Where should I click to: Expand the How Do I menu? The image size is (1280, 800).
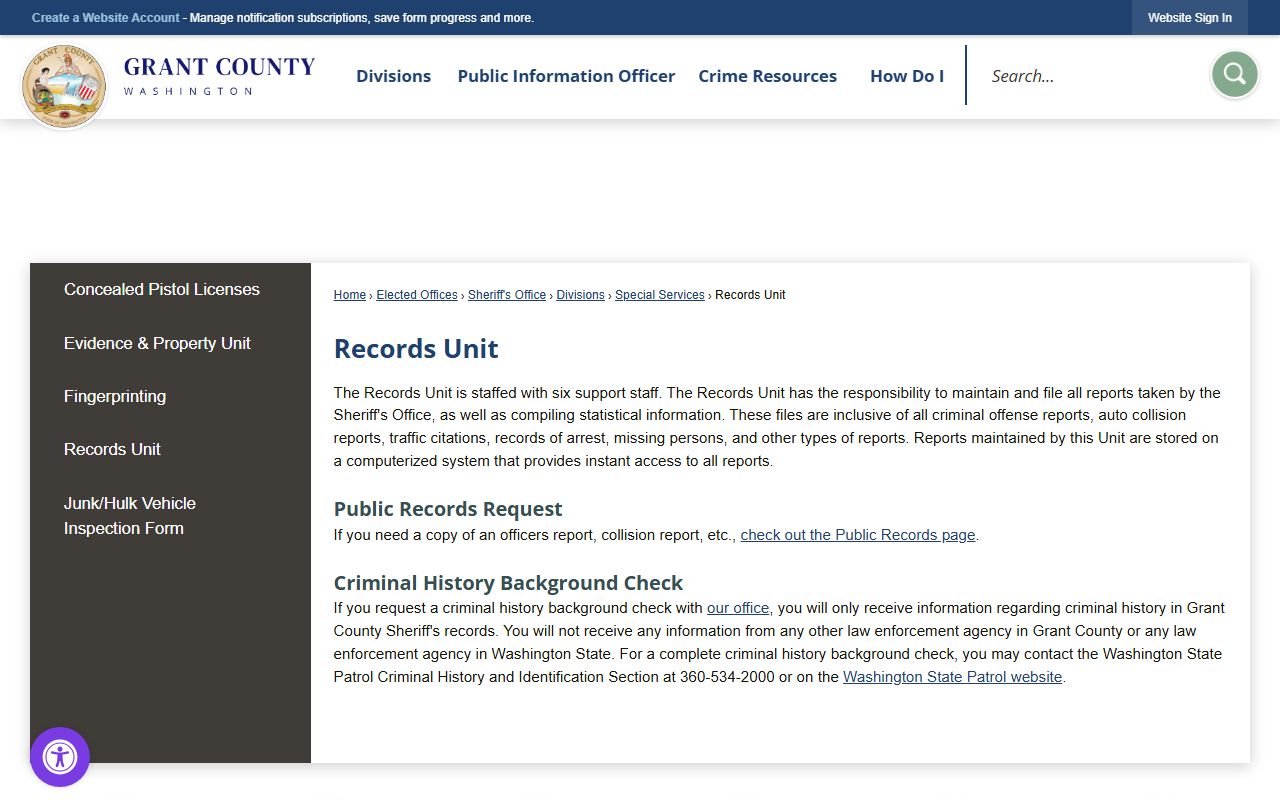coord(906,76)
